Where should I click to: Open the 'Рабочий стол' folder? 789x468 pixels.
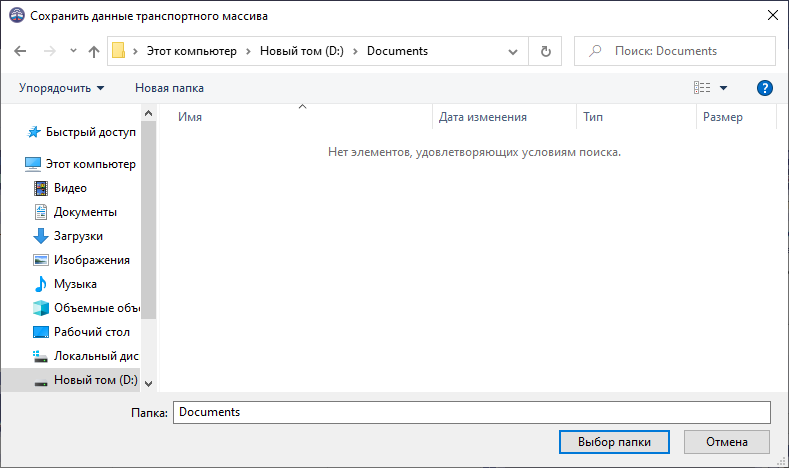click(x=92, y=332)
